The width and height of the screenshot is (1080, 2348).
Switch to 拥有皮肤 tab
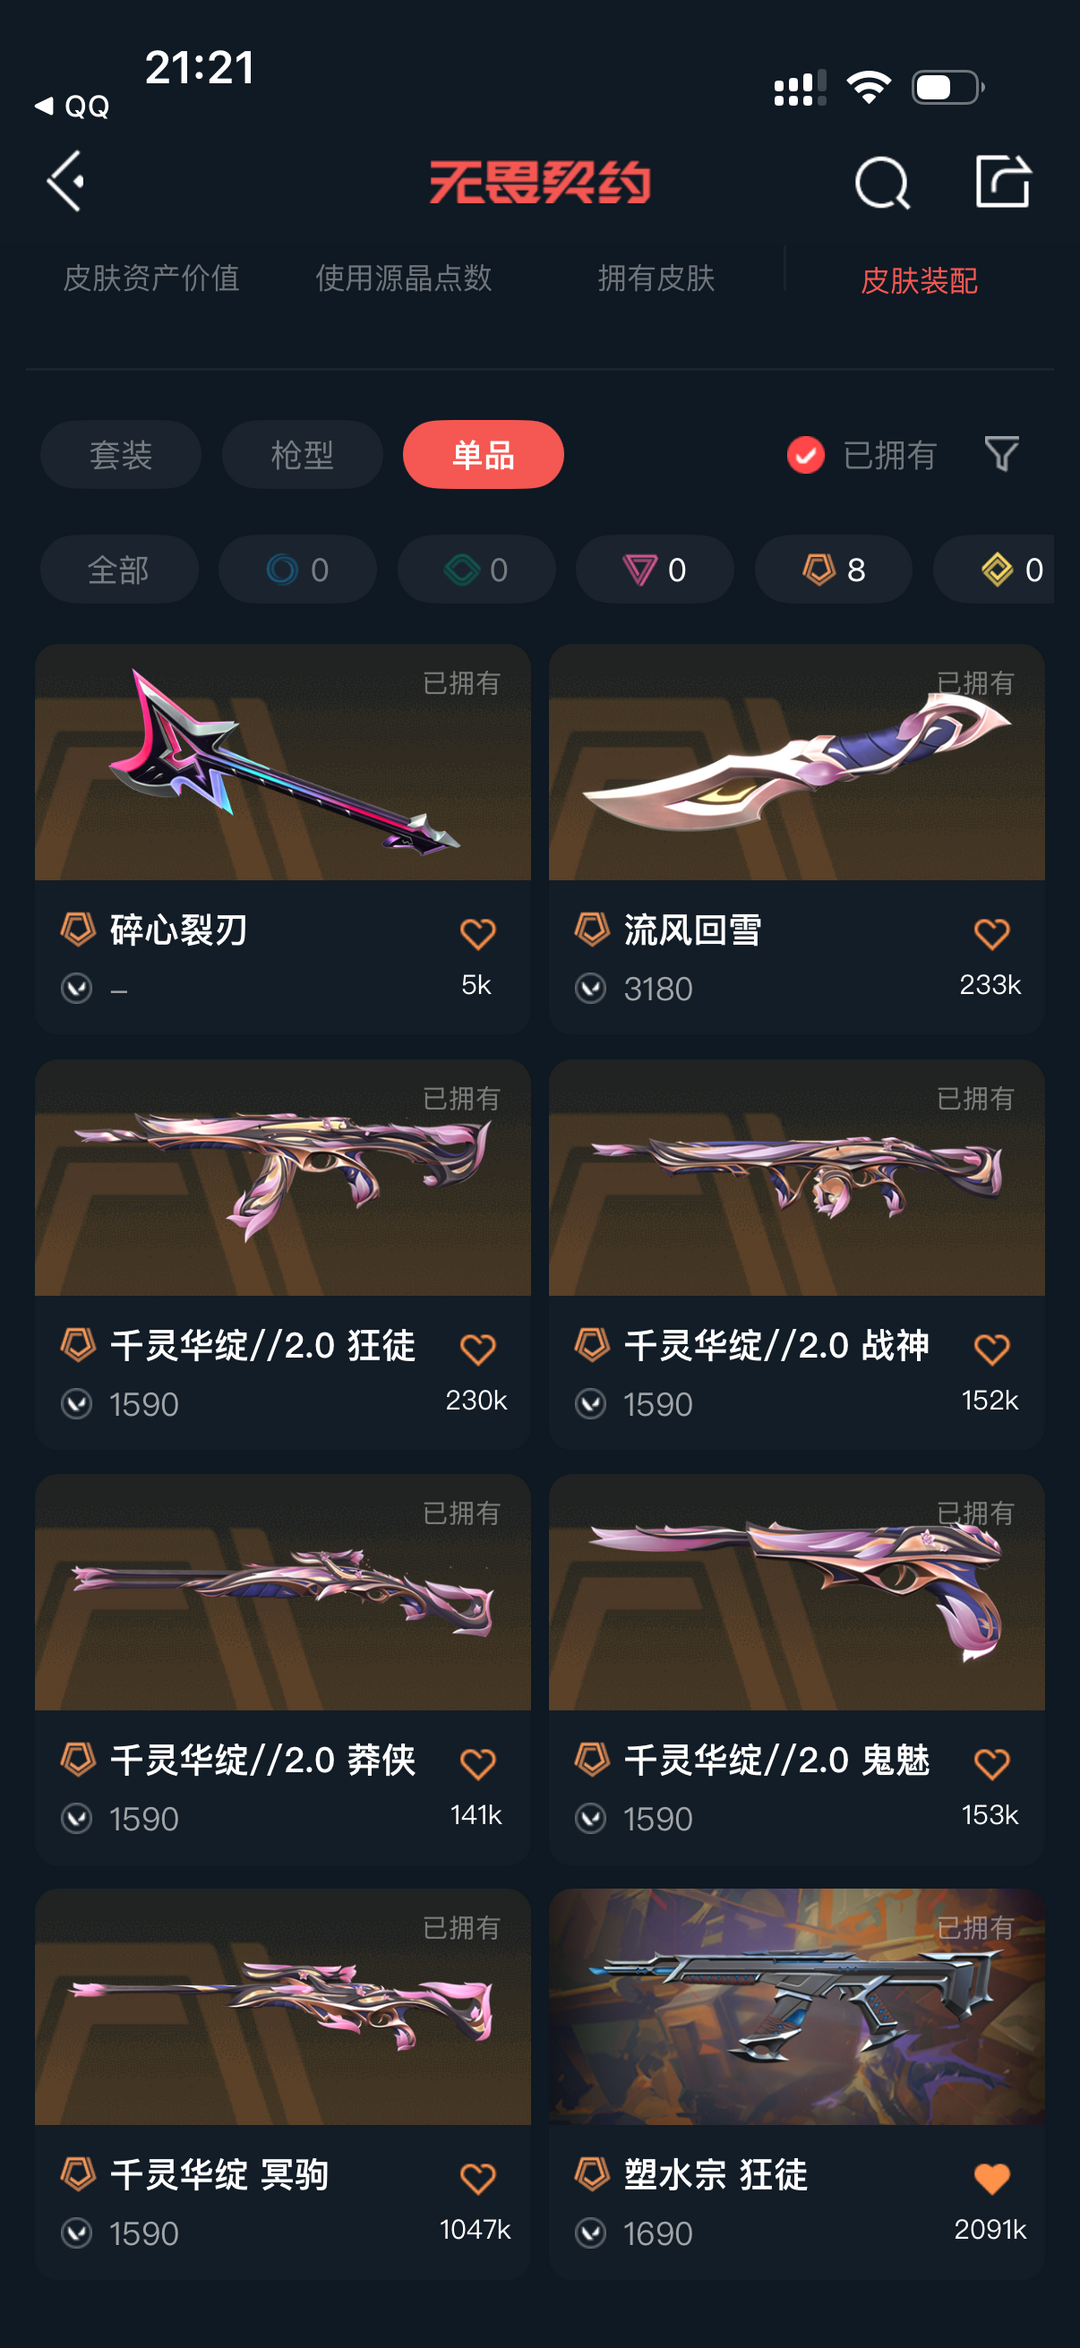point(656,278)
